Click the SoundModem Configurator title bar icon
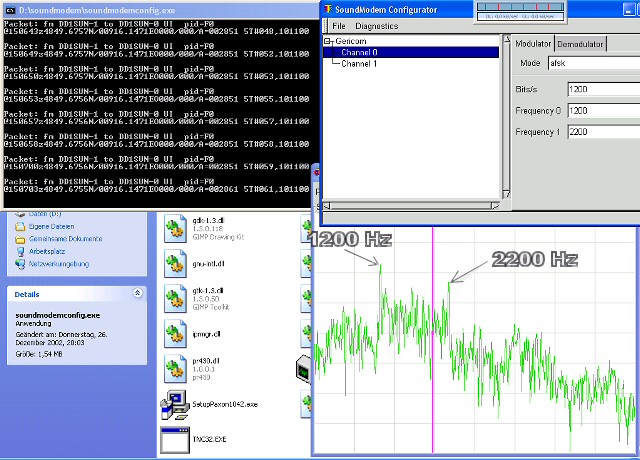 tap(329, 8)
